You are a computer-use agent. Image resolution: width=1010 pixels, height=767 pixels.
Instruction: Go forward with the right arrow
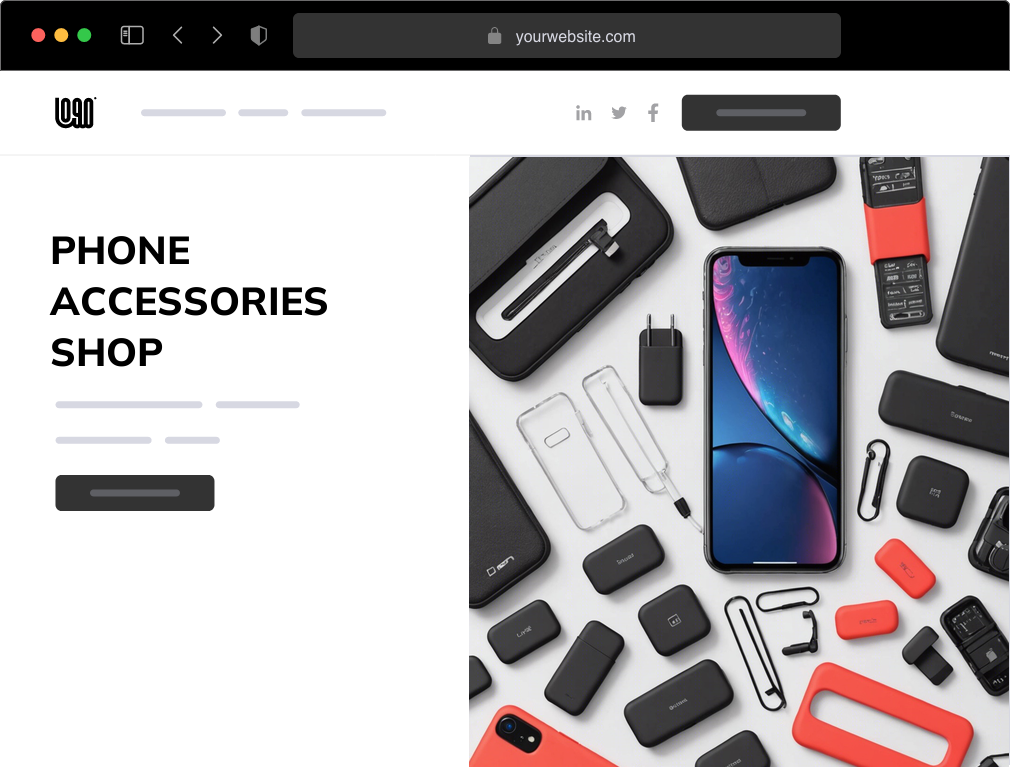coord(217,35)
